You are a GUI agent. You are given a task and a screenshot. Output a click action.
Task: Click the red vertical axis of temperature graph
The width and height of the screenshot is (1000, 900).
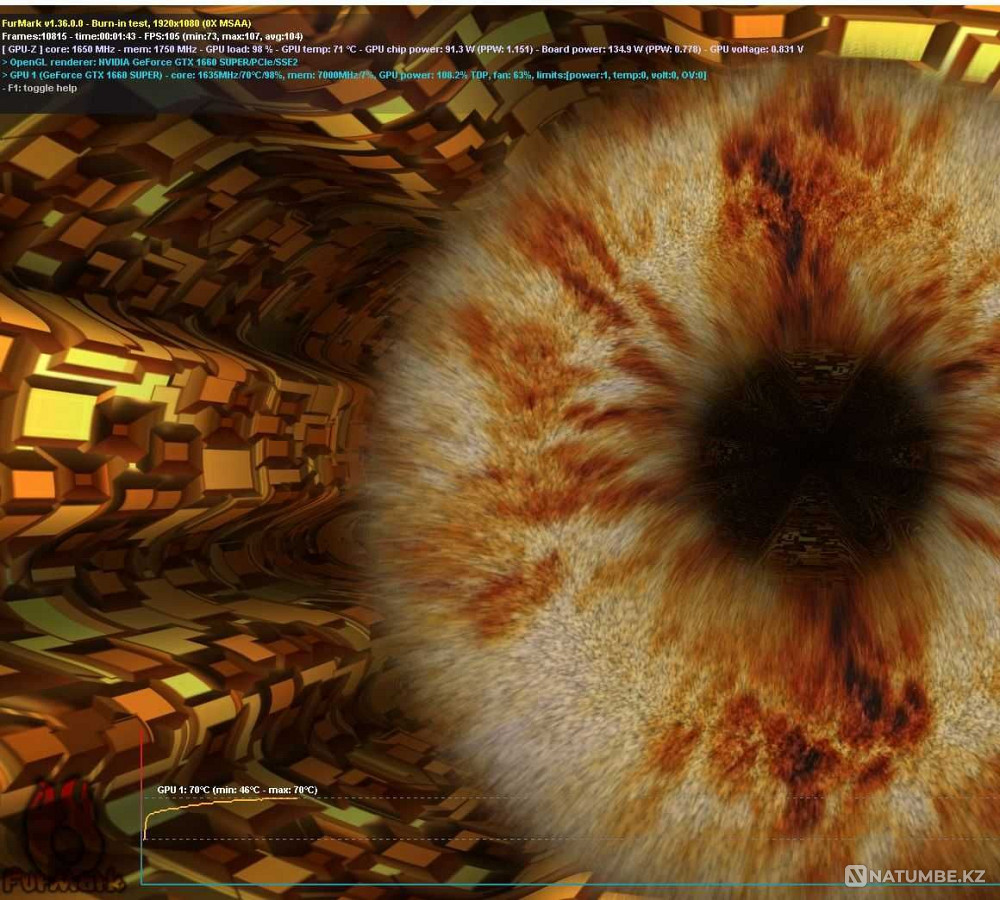tap(141, 800)
